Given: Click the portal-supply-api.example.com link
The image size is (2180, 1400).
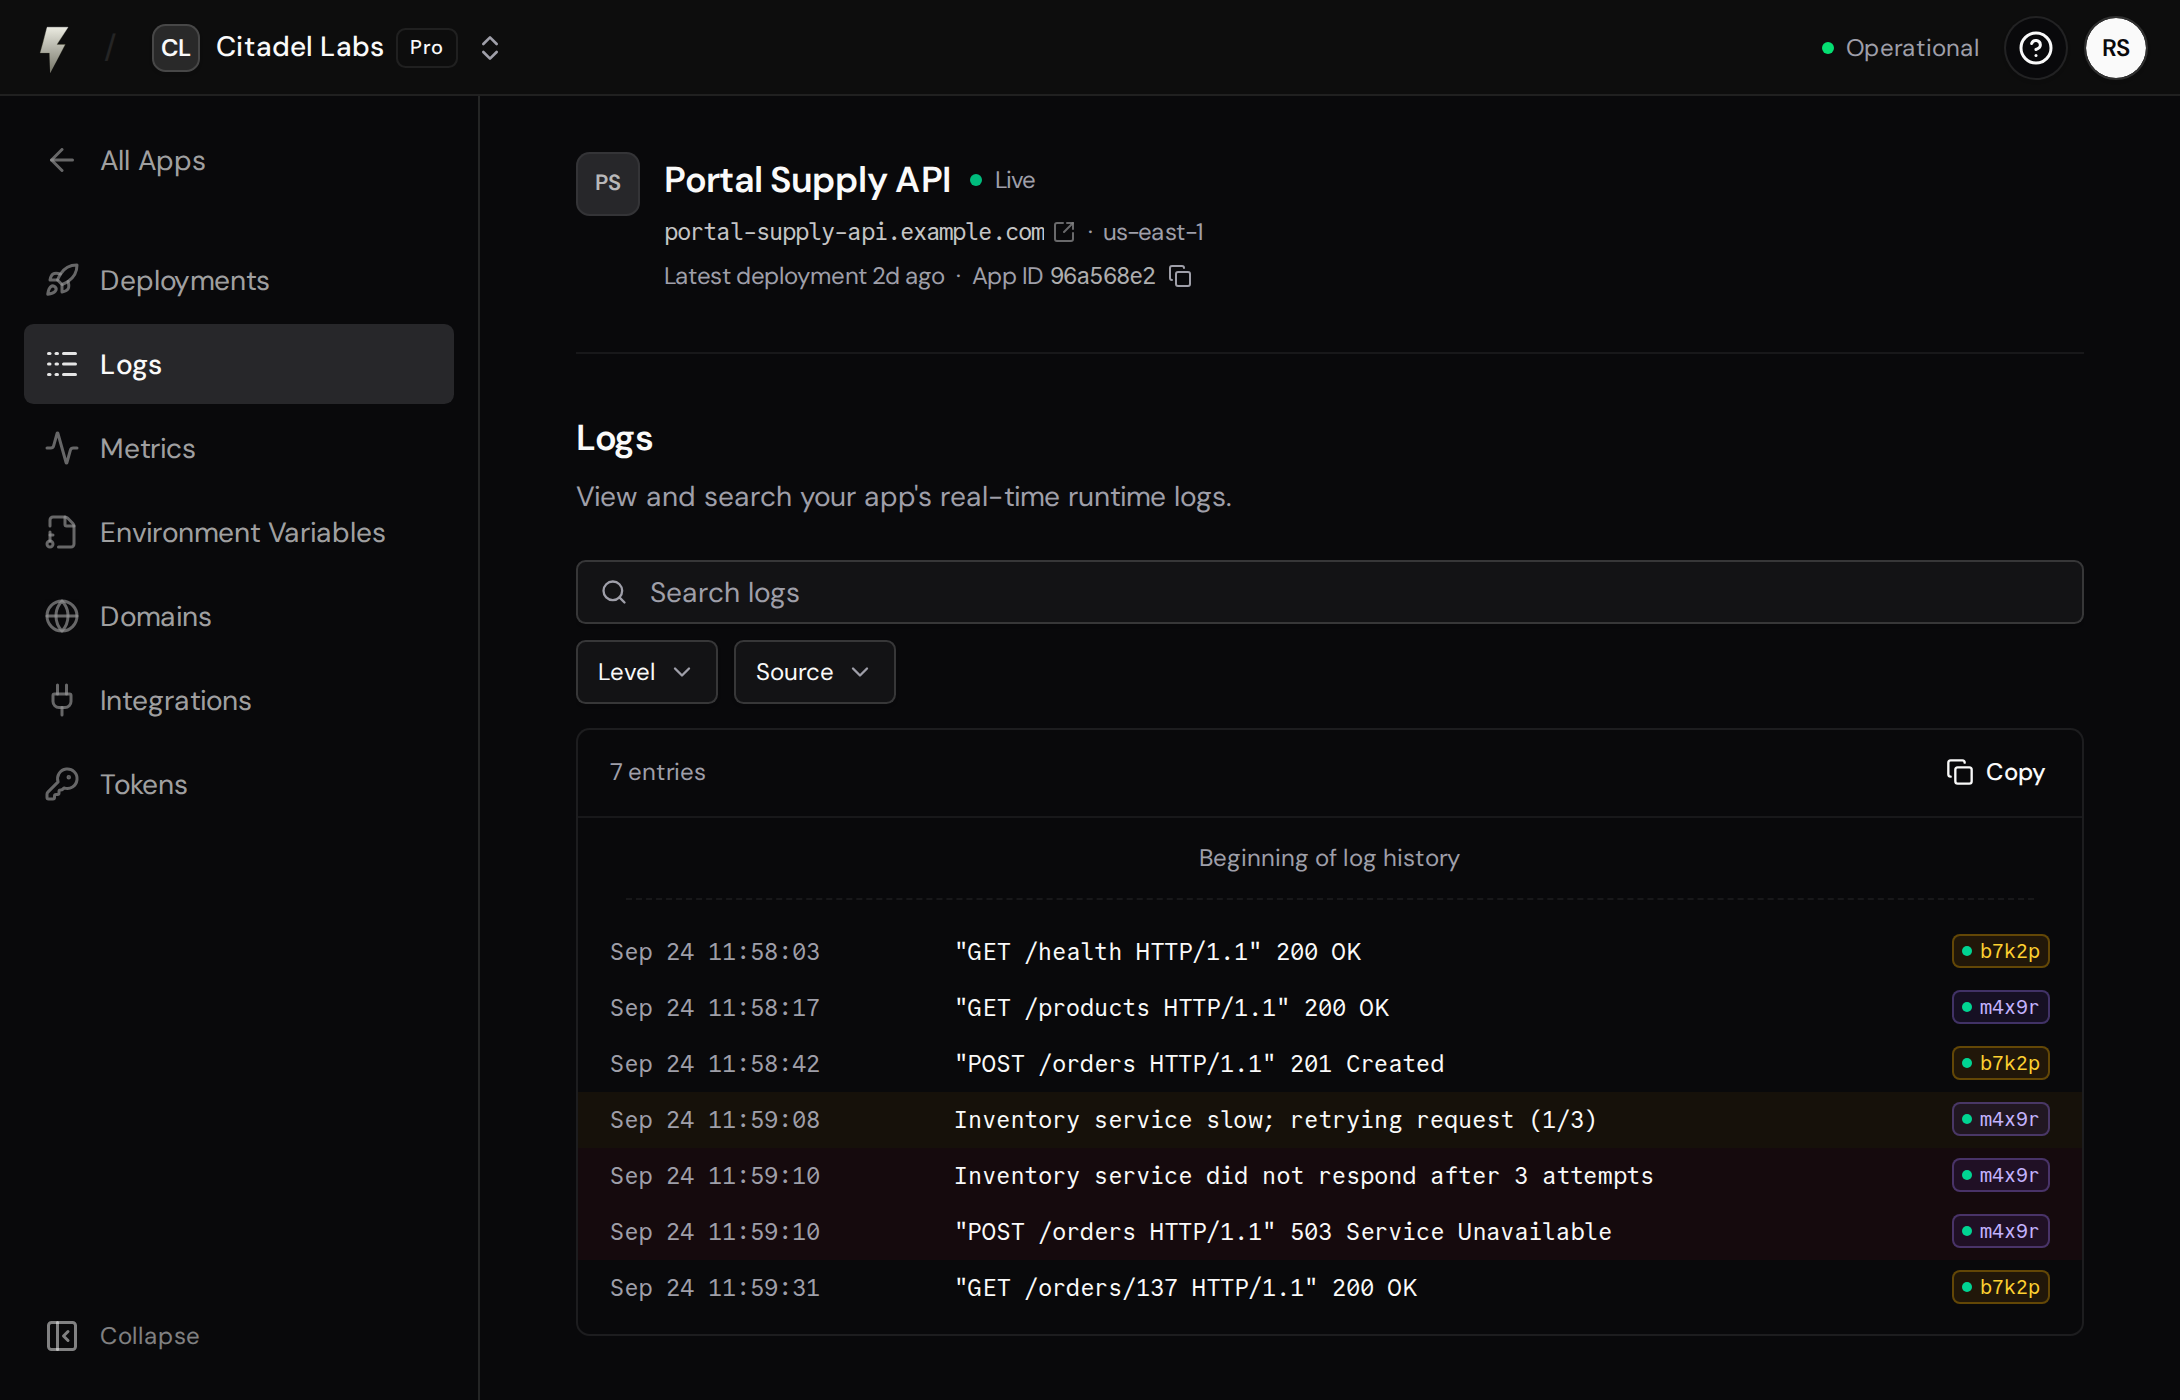Looking at the screenshot, I should tap(855, 232).
